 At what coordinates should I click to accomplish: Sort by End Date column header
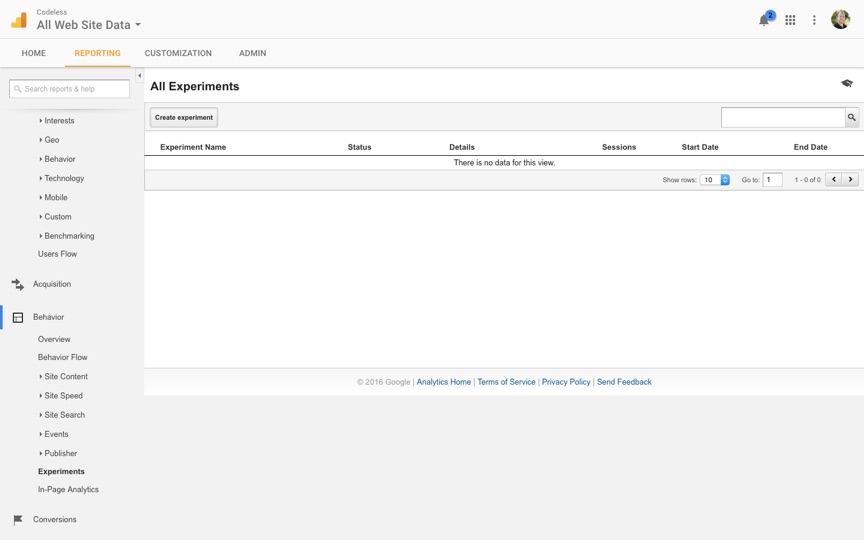(x=811, y=147)
